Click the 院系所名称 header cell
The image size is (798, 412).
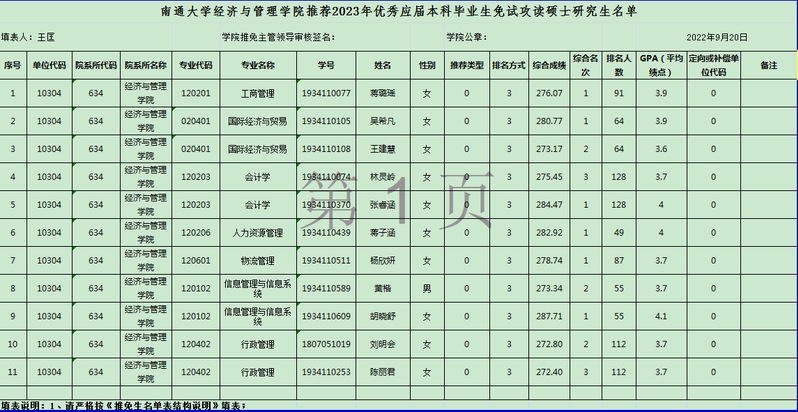(x=146, y=65)
